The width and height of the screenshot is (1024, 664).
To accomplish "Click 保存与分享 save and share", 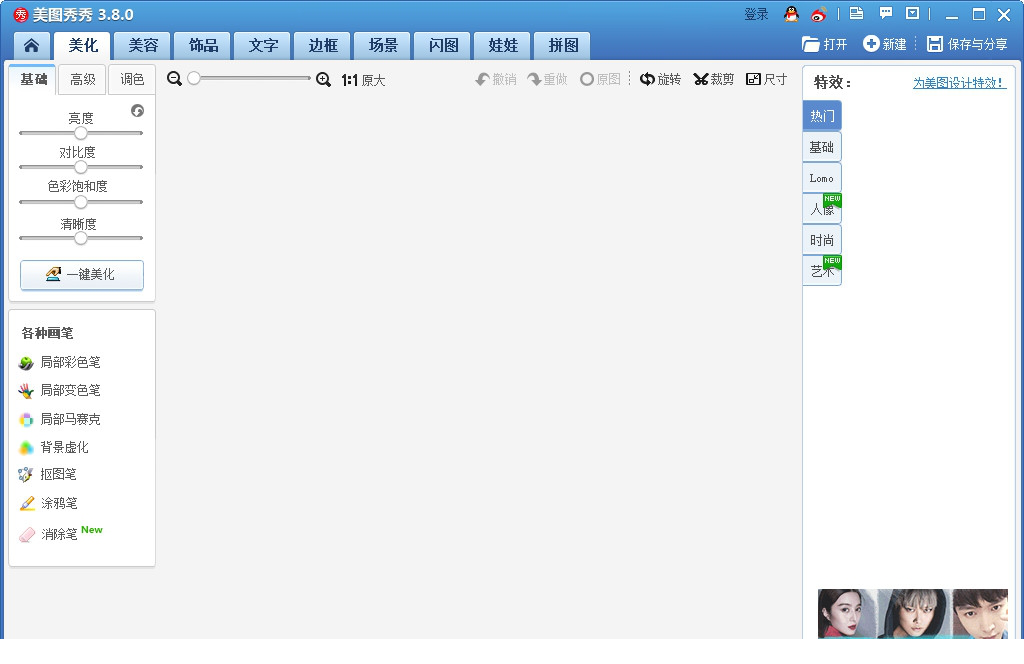I will (967, 44).
